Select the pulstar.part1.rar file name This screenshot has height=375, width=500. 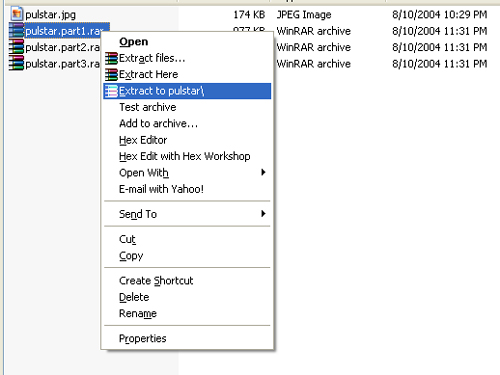click(x=64, y=31)
